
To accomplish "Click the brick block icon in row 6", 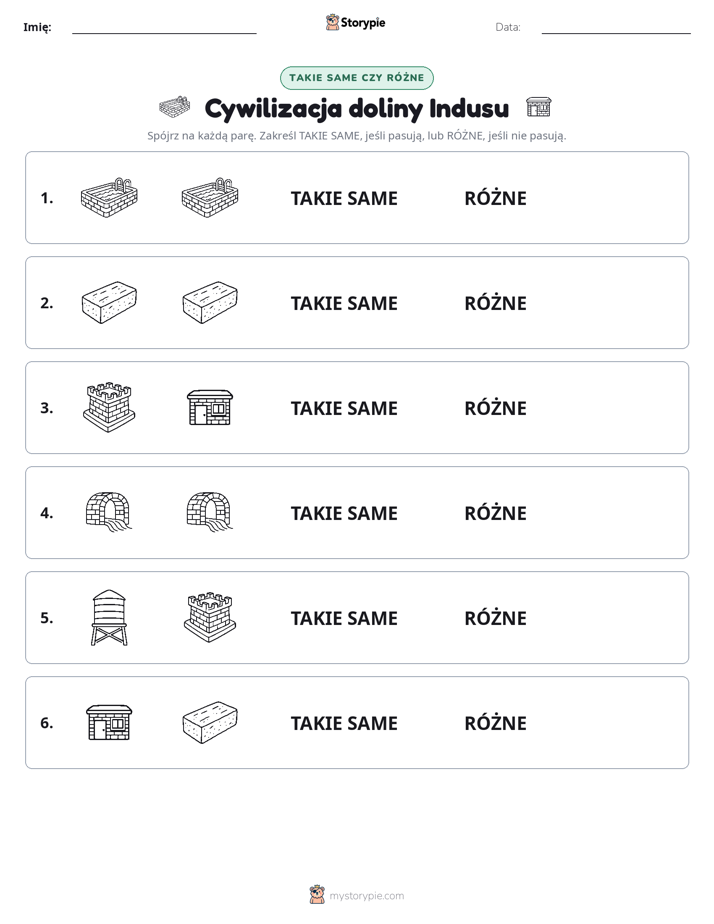I will pos(210,722).
